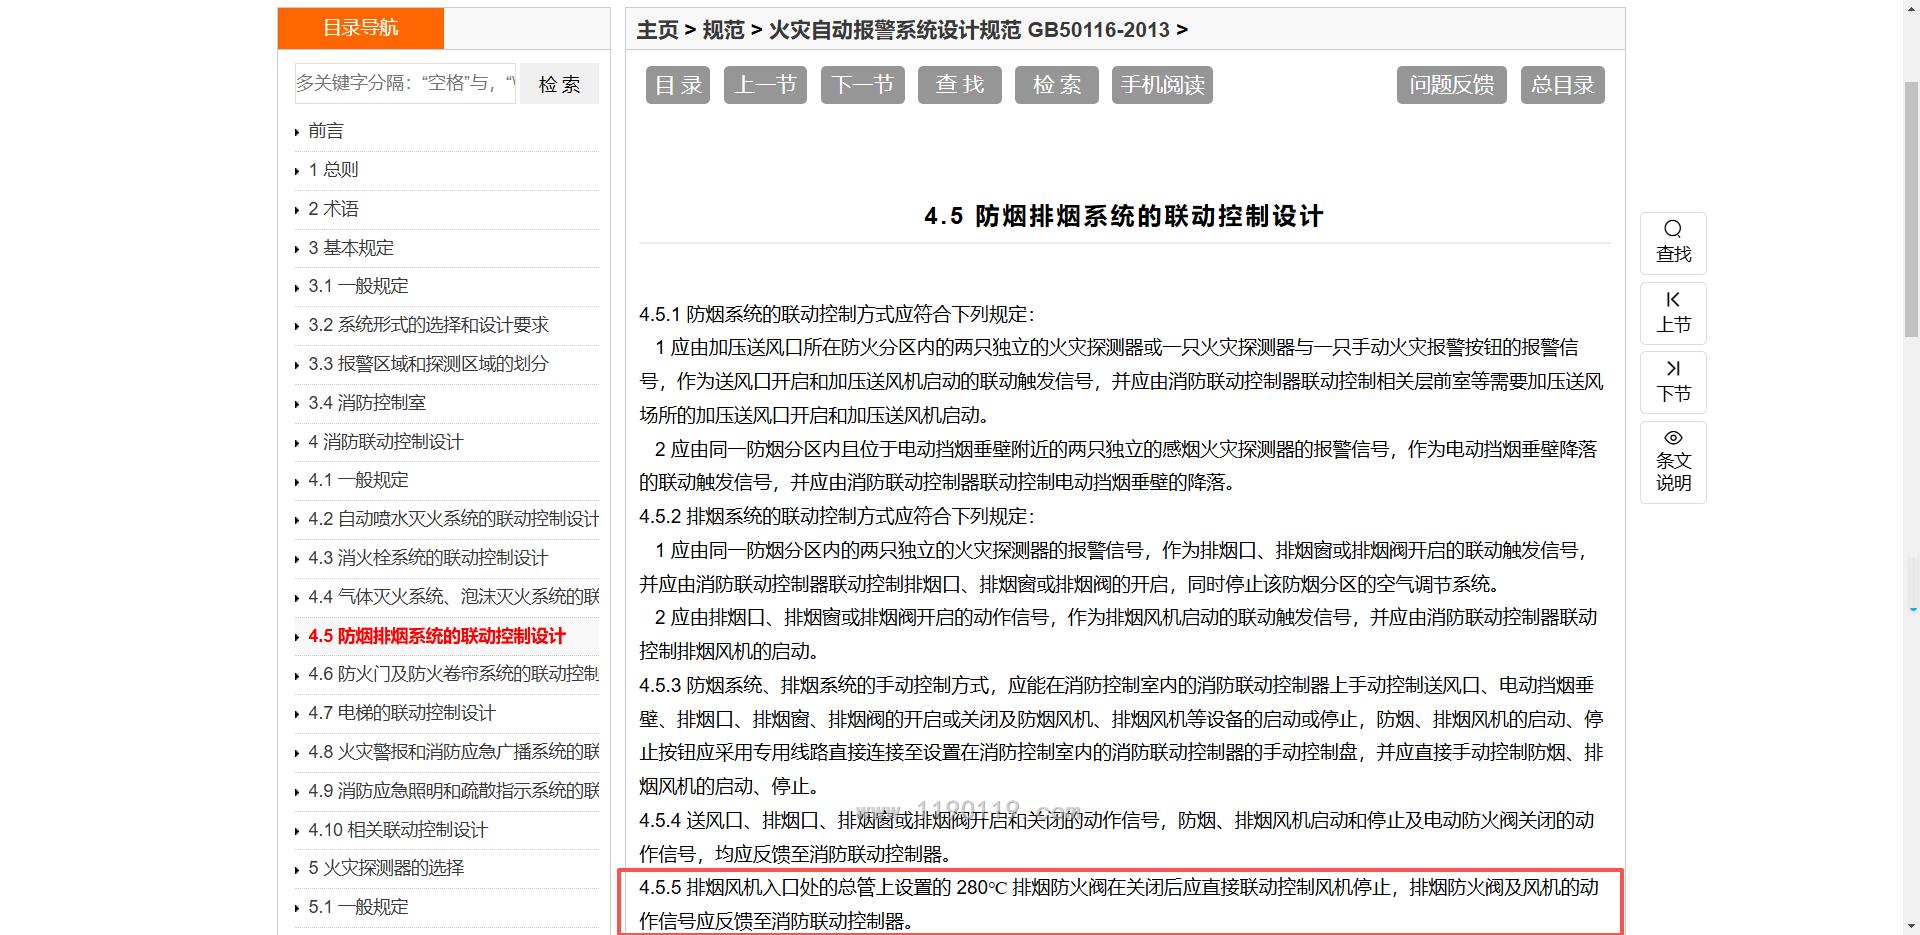The height and width of the screenshot is (935, 1920).
Task: Jump to next section via 下节 icon
Action: (1672, 369)
